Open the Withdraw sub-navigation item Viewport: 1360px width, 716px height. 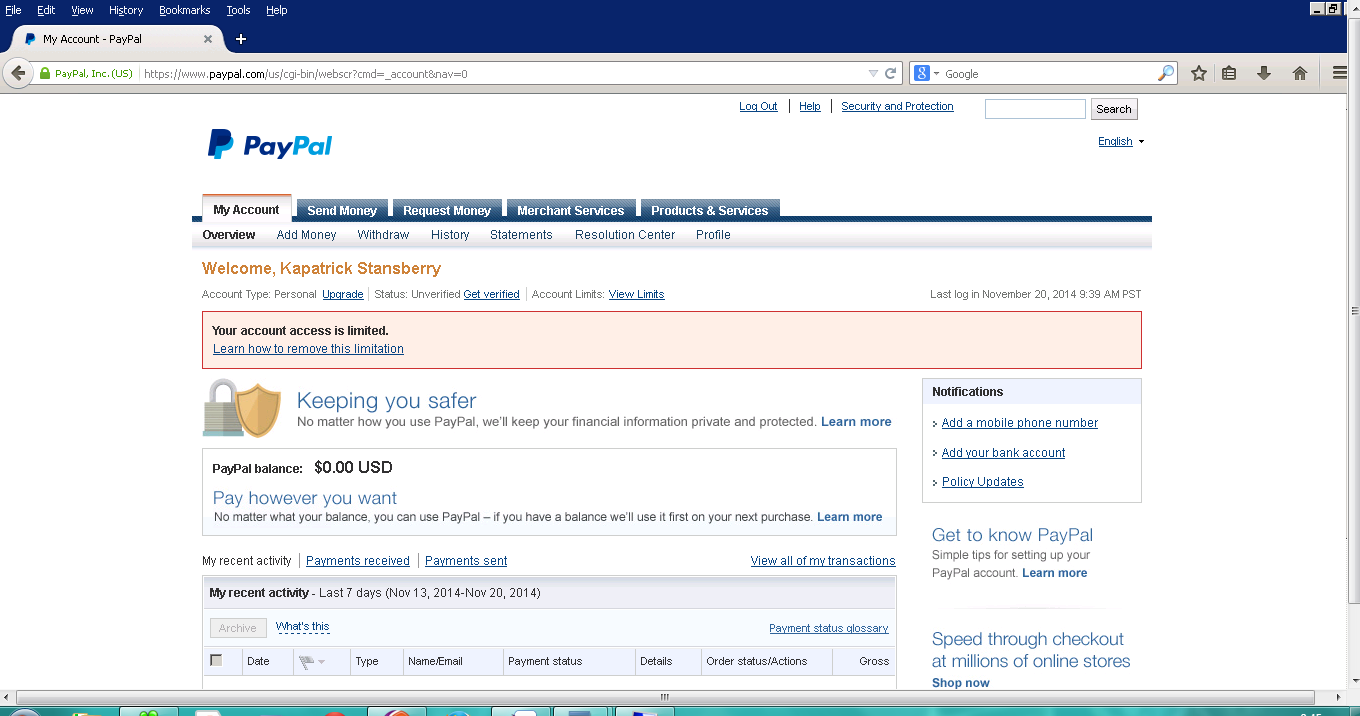pos(383,235)
